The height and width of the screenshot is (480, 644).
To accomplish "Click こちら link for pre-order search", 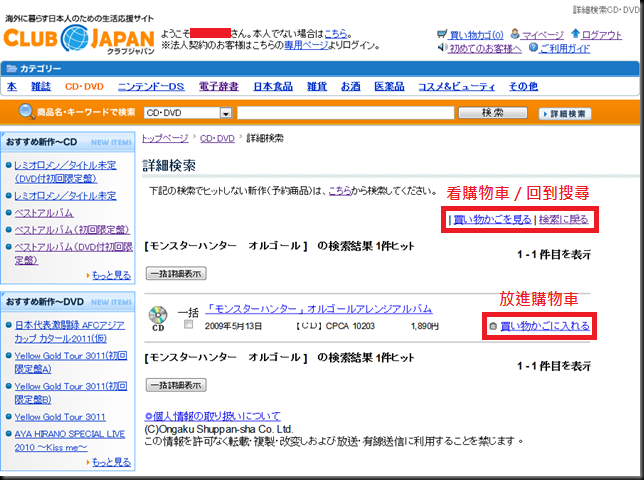I will [x=340, y=191].
